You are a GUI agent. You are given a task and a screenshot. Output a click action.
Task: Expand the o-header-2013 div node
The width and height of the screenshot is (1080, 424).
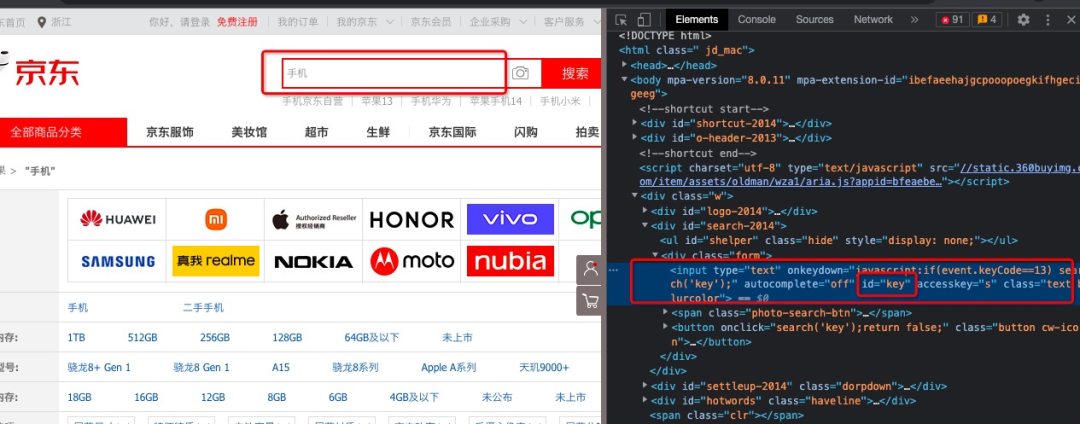[635, 138]
